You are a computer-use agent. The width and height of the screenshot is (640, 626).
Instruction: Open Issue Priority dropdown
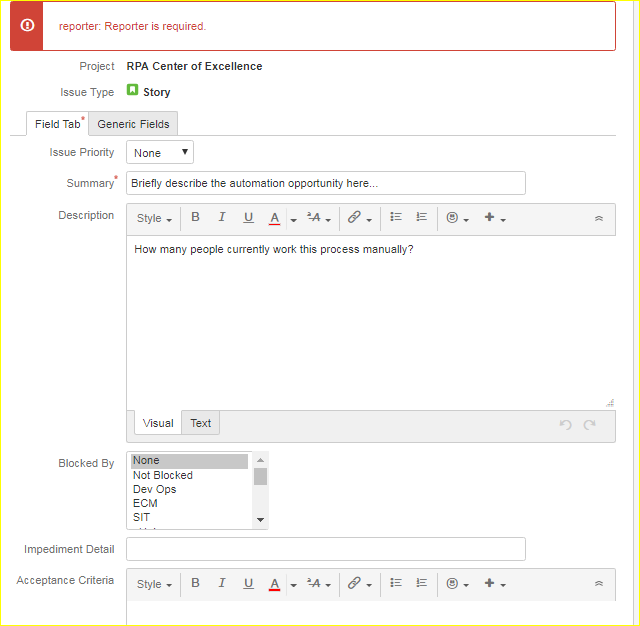click(160, 152)
